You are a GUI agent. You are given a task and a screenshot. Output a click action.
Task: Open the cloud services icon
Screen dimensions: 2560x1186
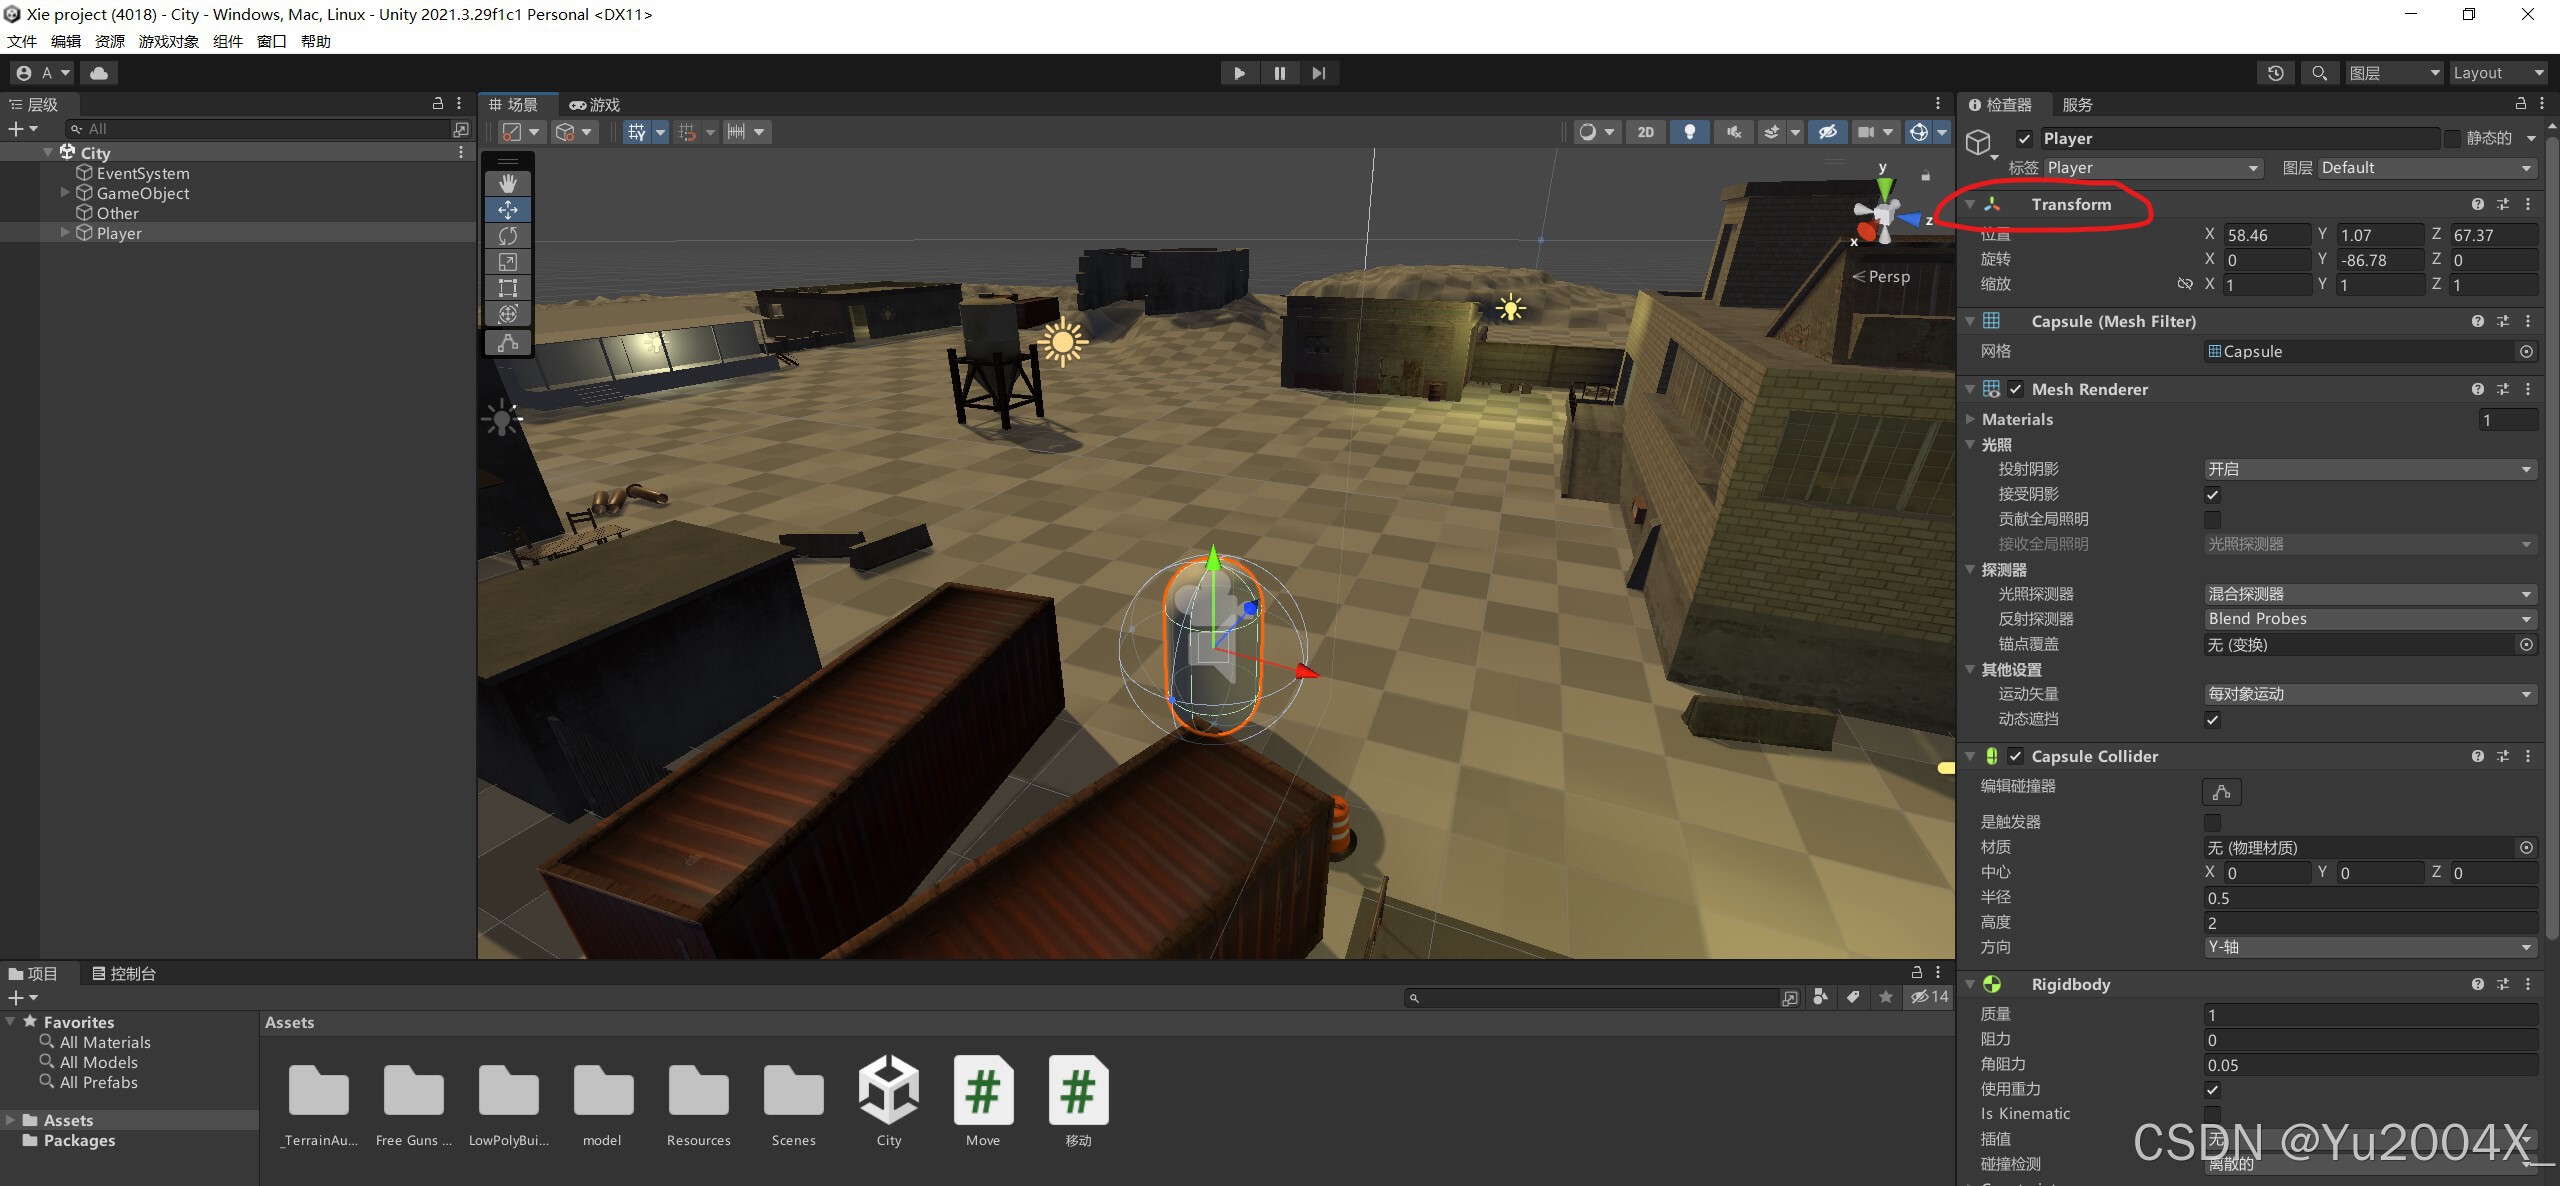pos(99,73)
